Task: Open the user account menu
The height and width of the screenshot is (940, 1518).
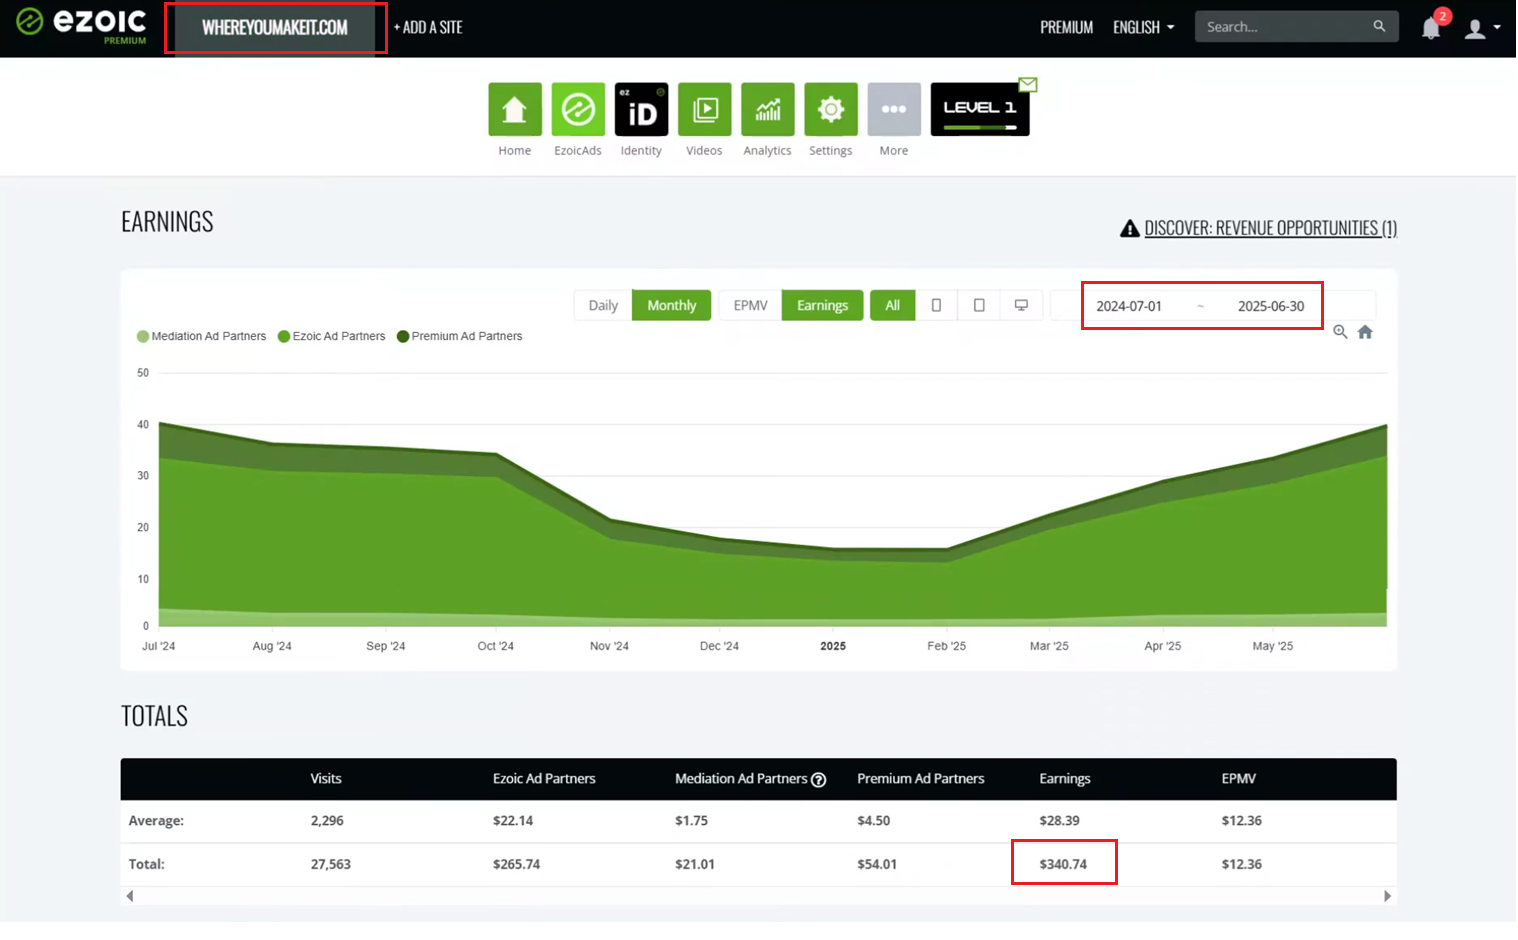Action: 1482,28
